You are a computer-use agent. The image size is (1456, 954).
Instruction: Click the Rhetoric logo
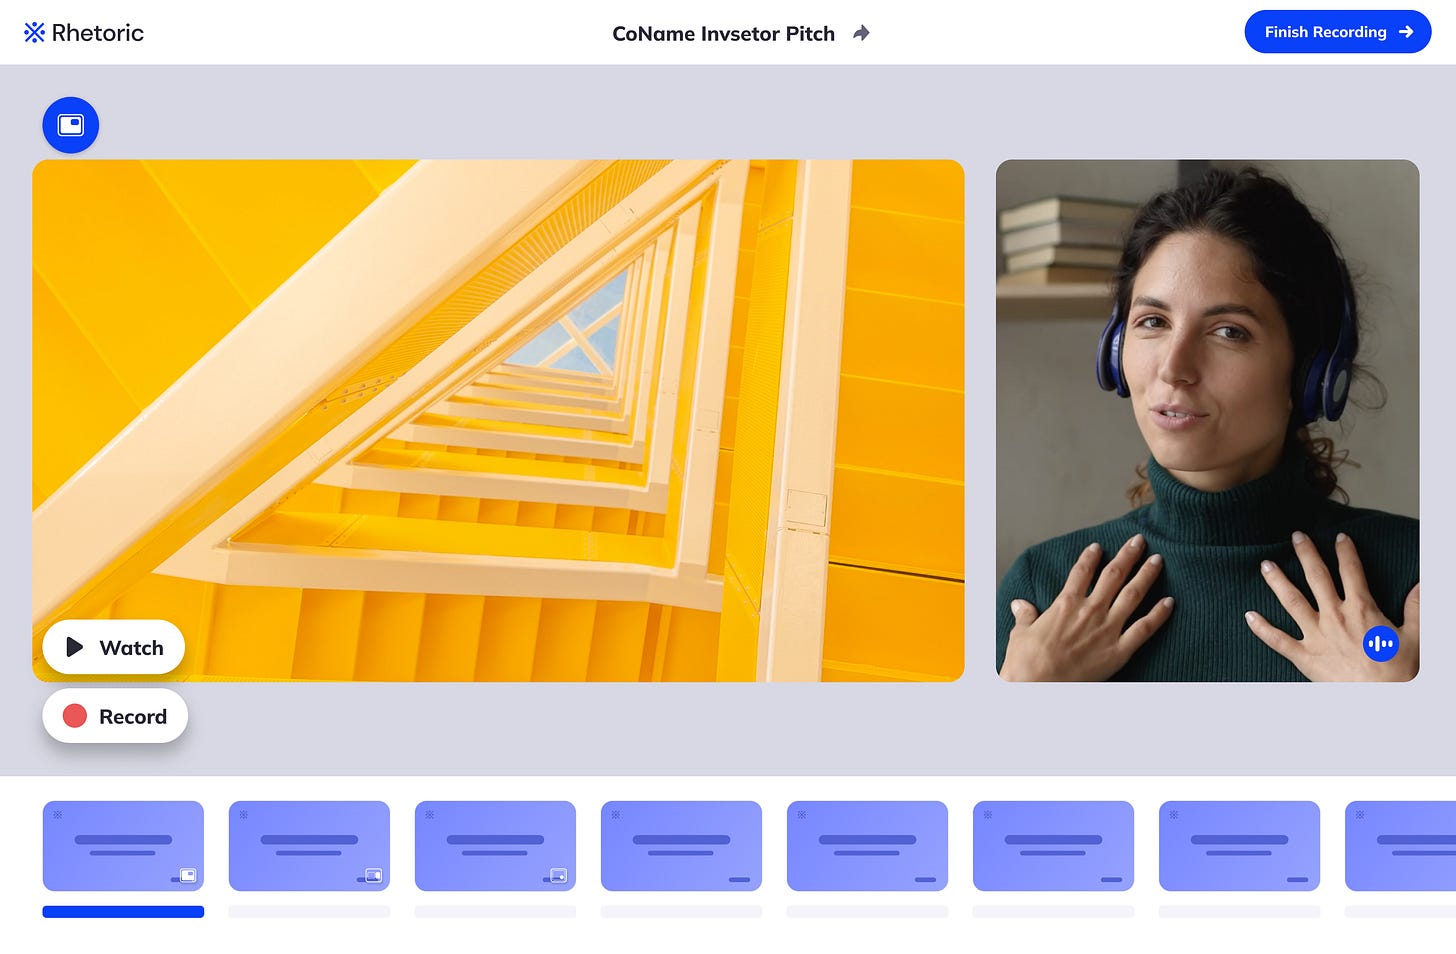tap(84, 33)
